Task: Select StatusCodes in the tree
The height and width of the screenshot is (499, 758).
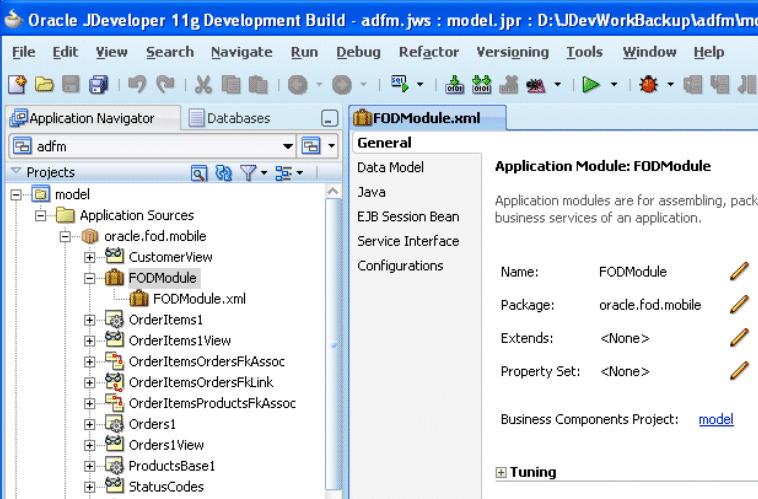Action: [x=166, y=487]
